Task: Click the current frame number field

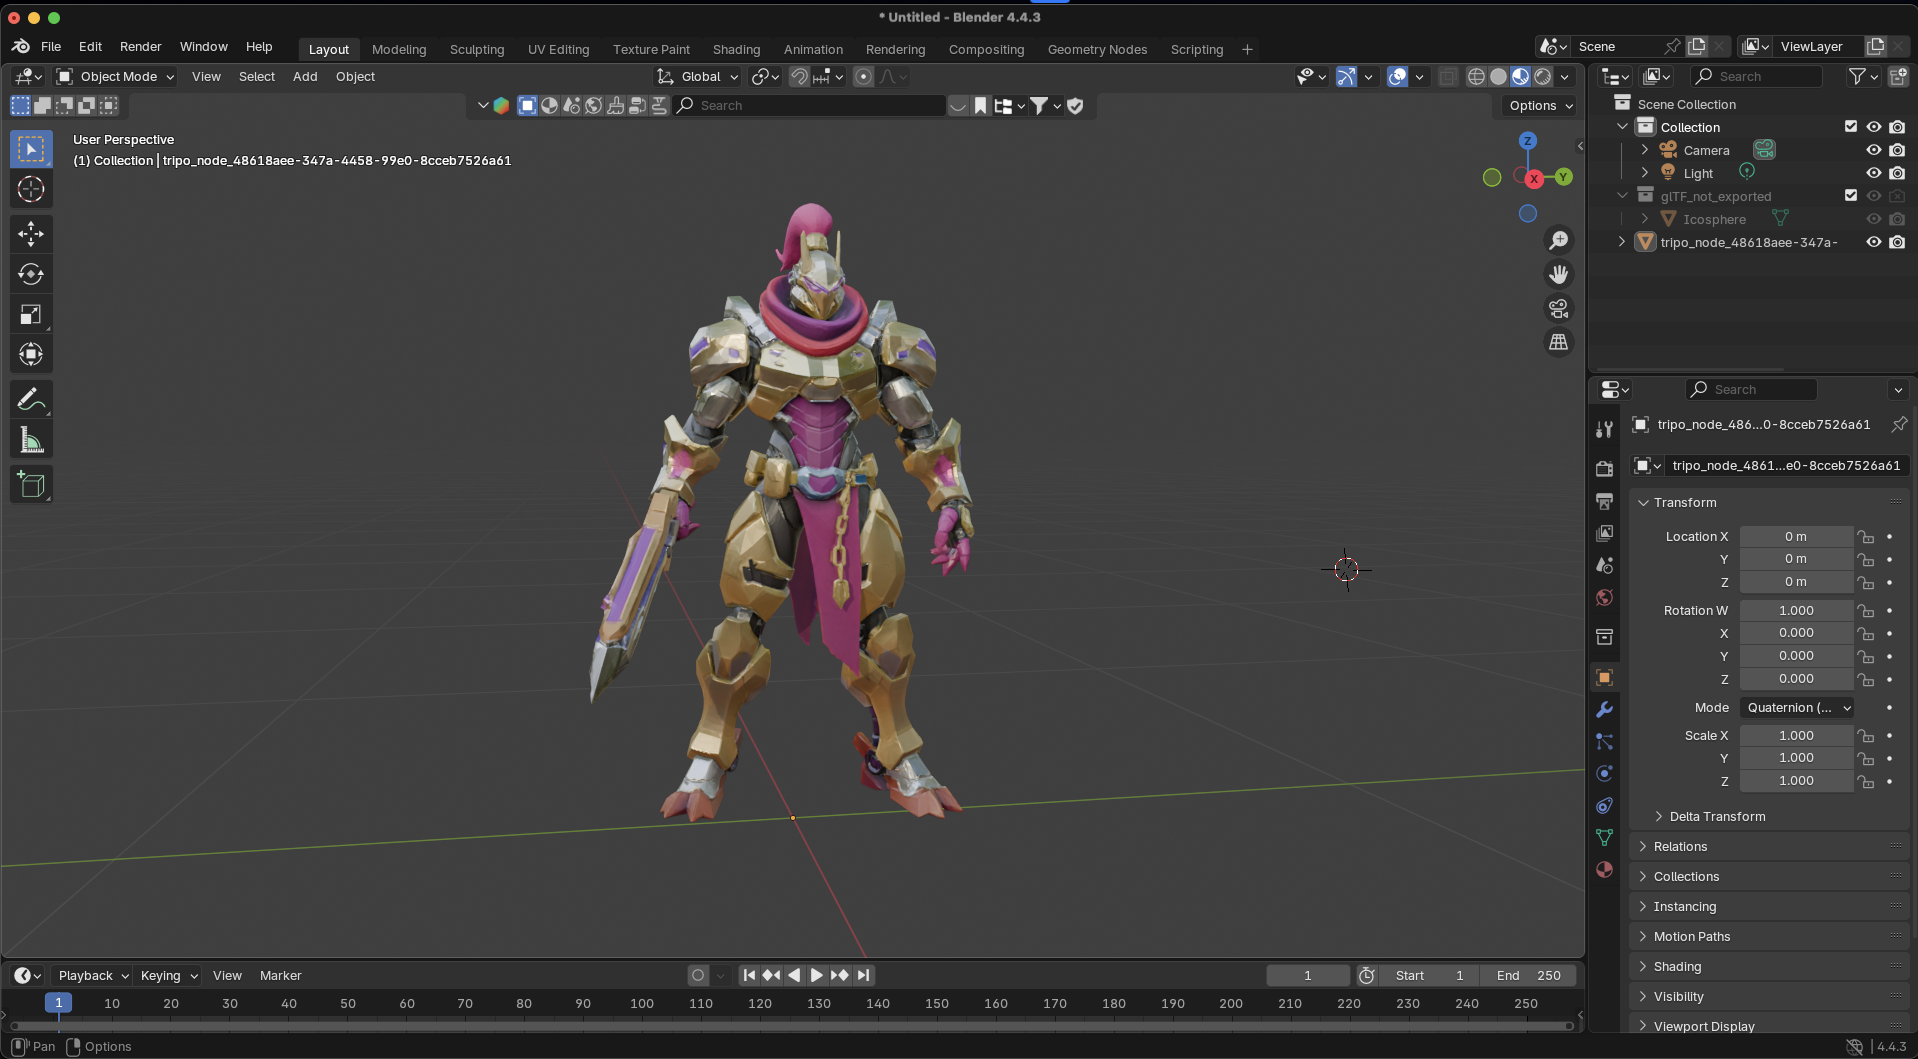Action: click(x=1307, y=976)
